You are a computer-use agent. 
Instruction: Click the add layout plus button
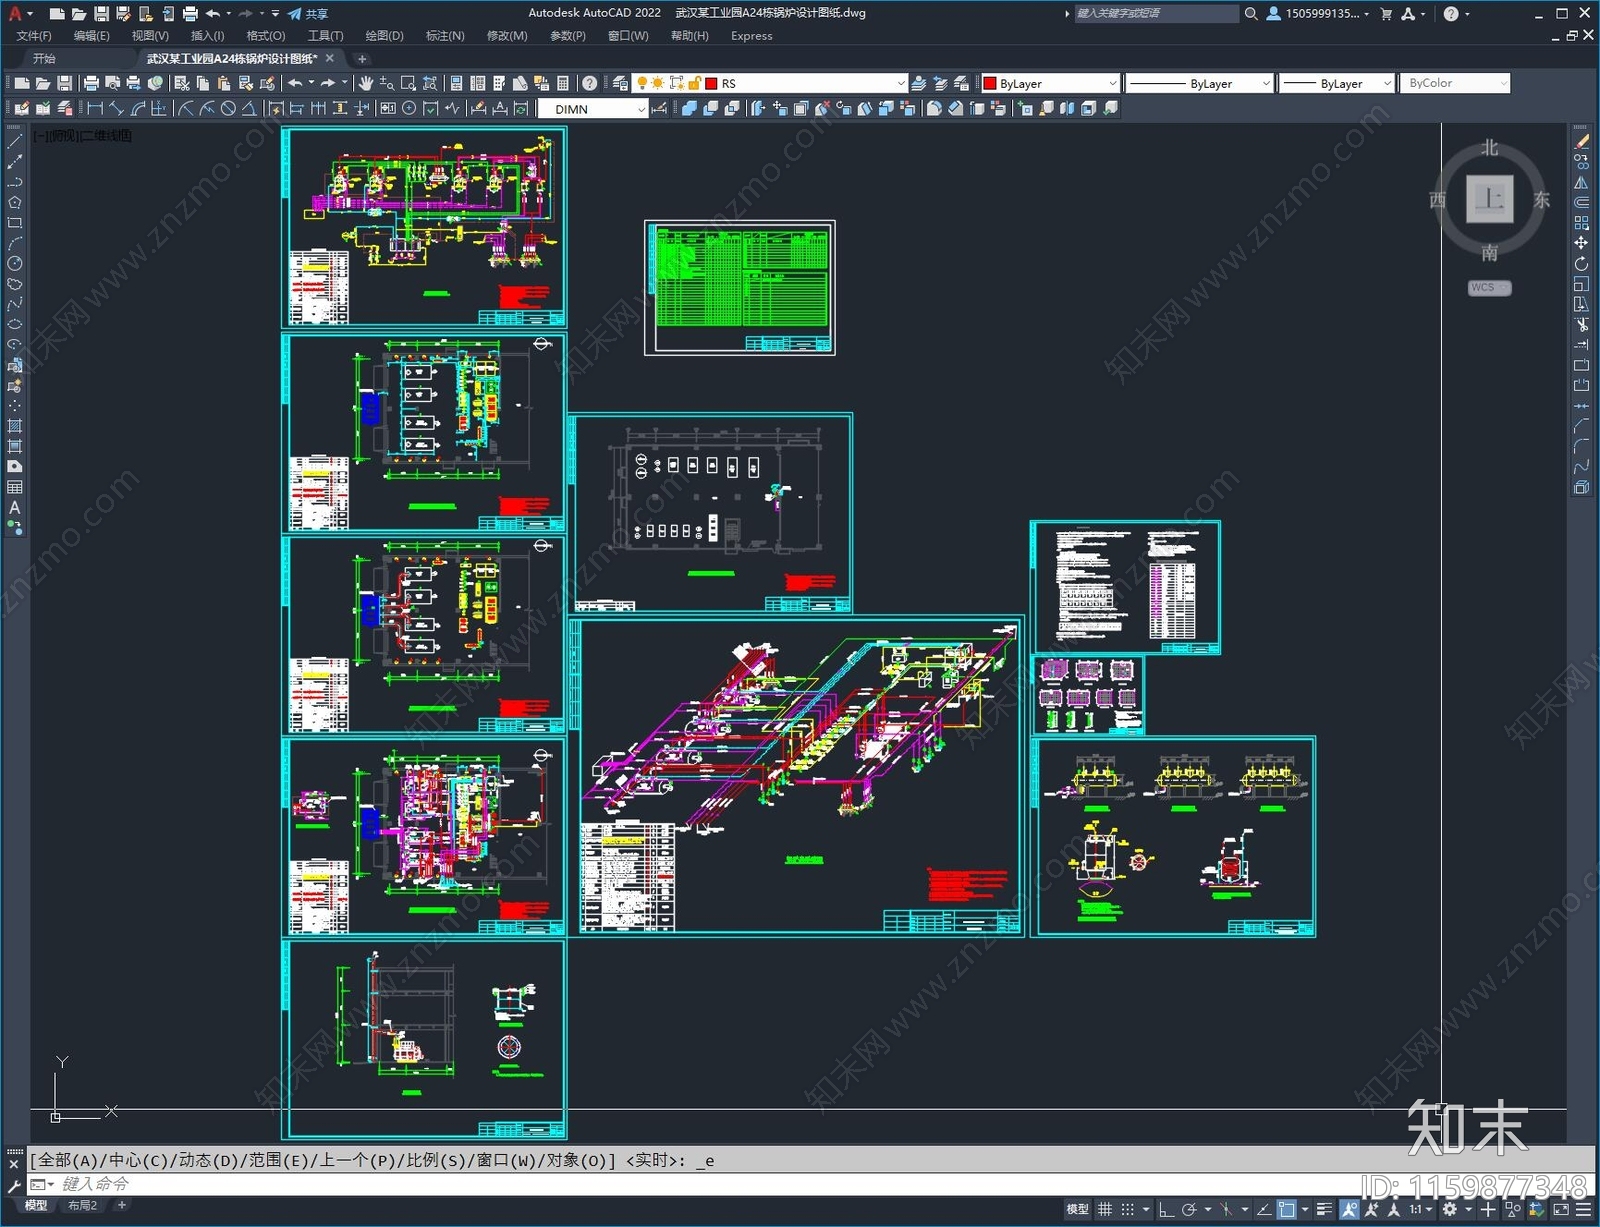click(x=122, y=1205)
